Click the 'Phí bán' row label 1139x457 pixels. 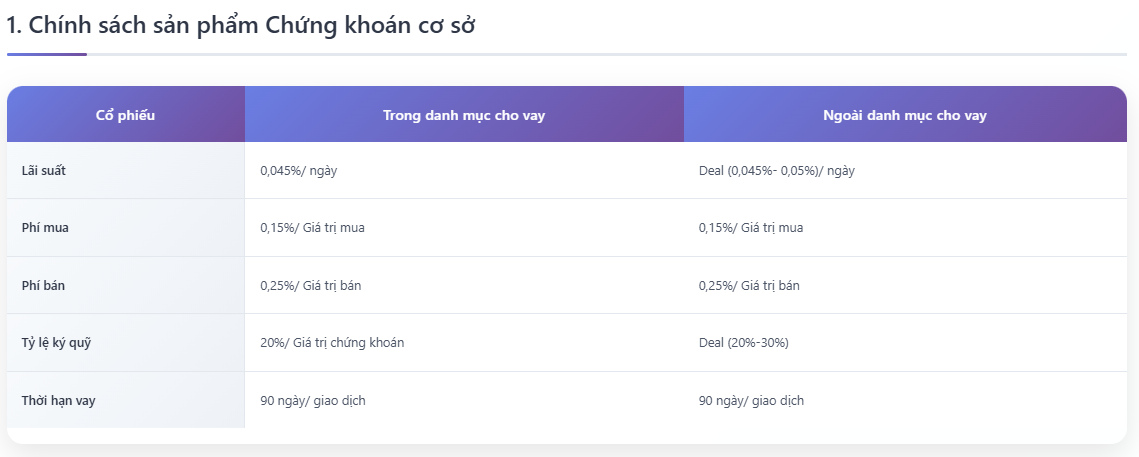click(43, 285)
